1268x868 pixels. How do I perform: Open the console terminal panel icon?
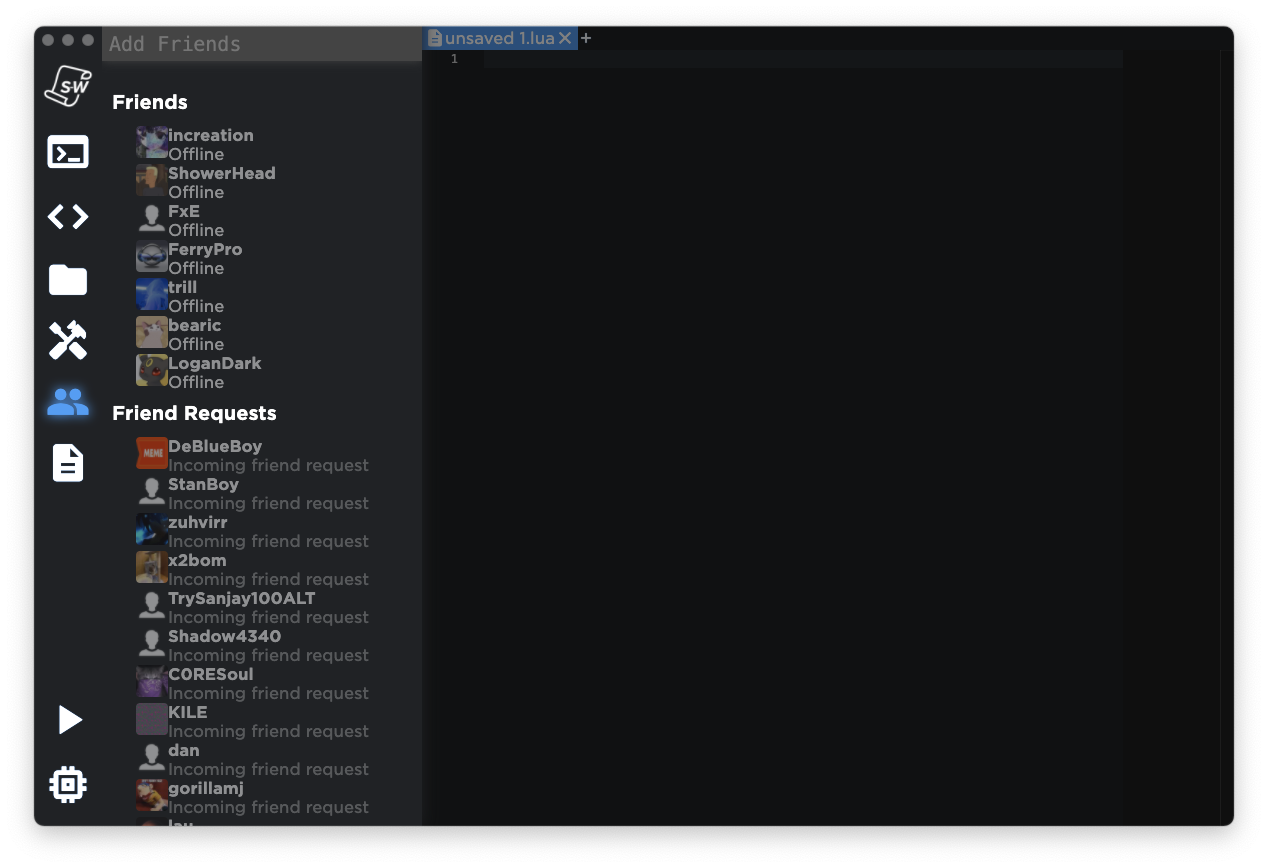click(x=68, y=153)
